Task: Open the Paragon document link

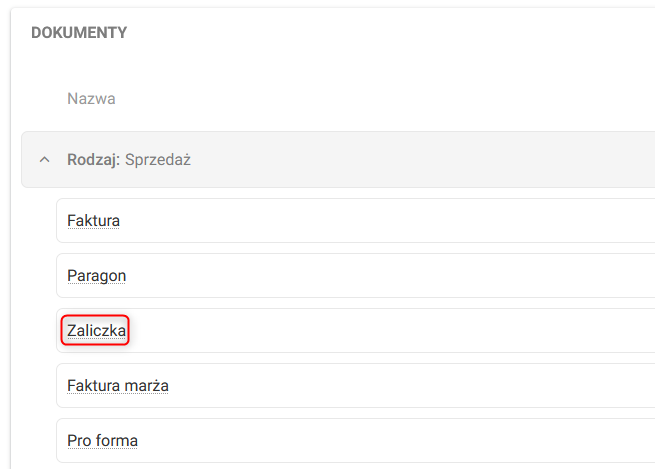Action: click(96, 275)
